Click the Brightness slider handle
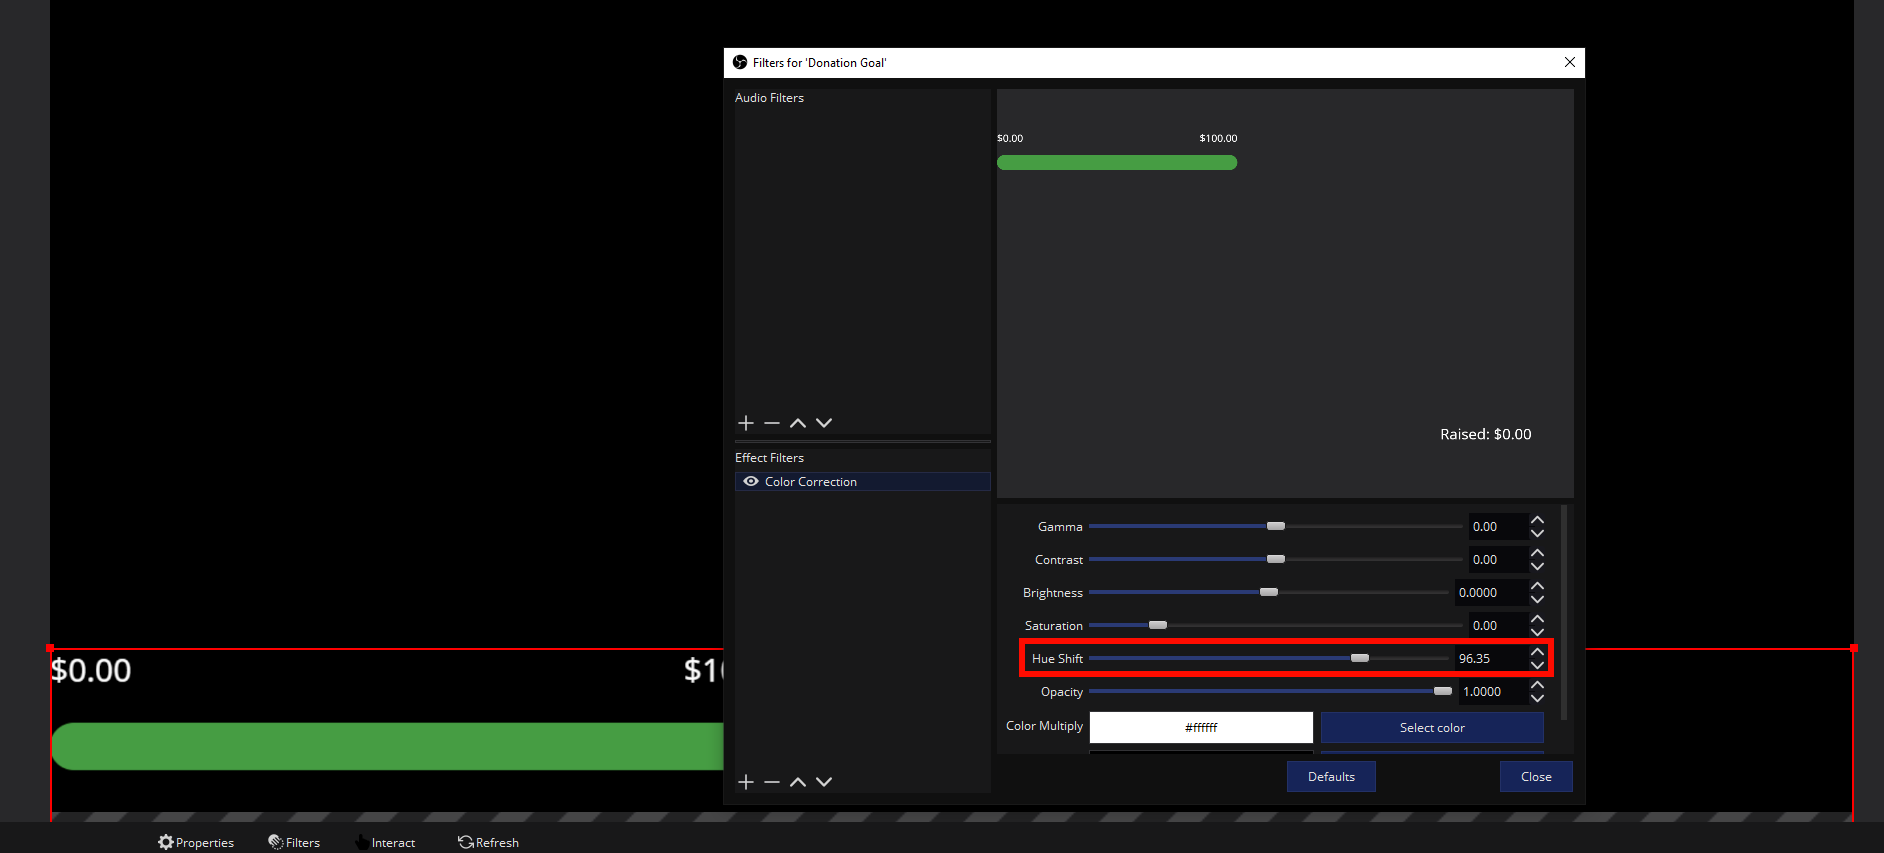 (1269, 592)
